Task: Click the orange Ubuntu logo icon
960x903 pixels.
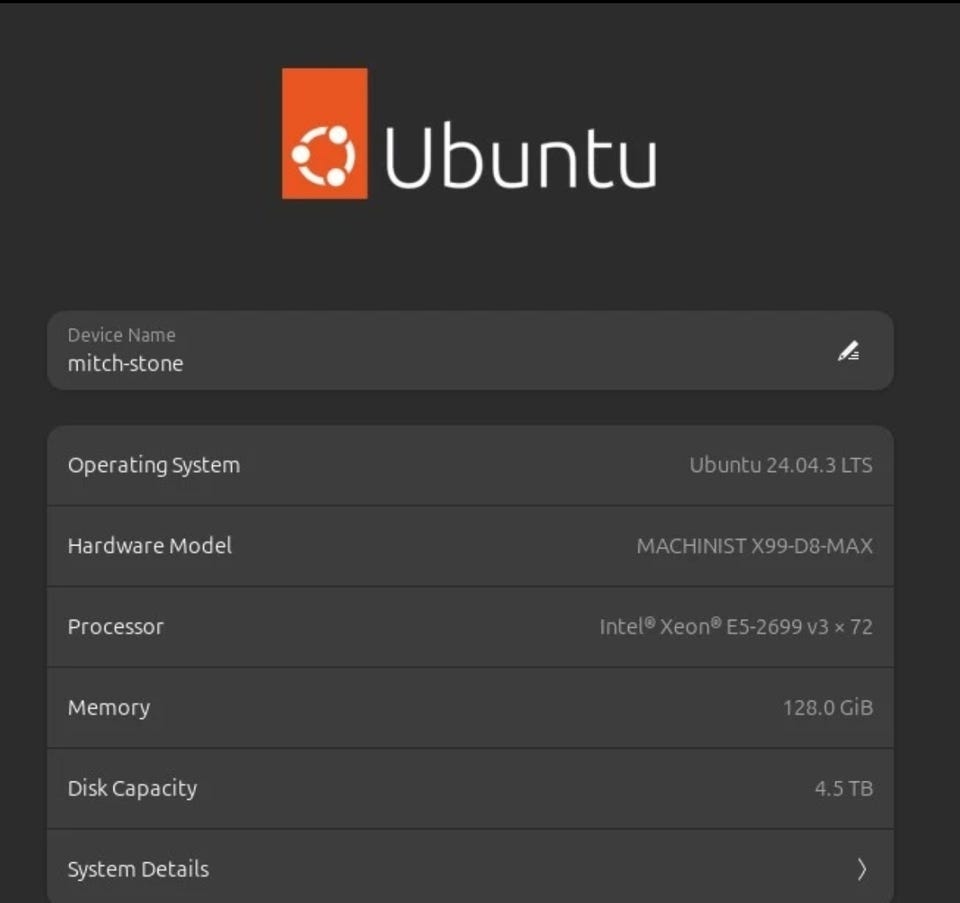Action: [324, 133]
